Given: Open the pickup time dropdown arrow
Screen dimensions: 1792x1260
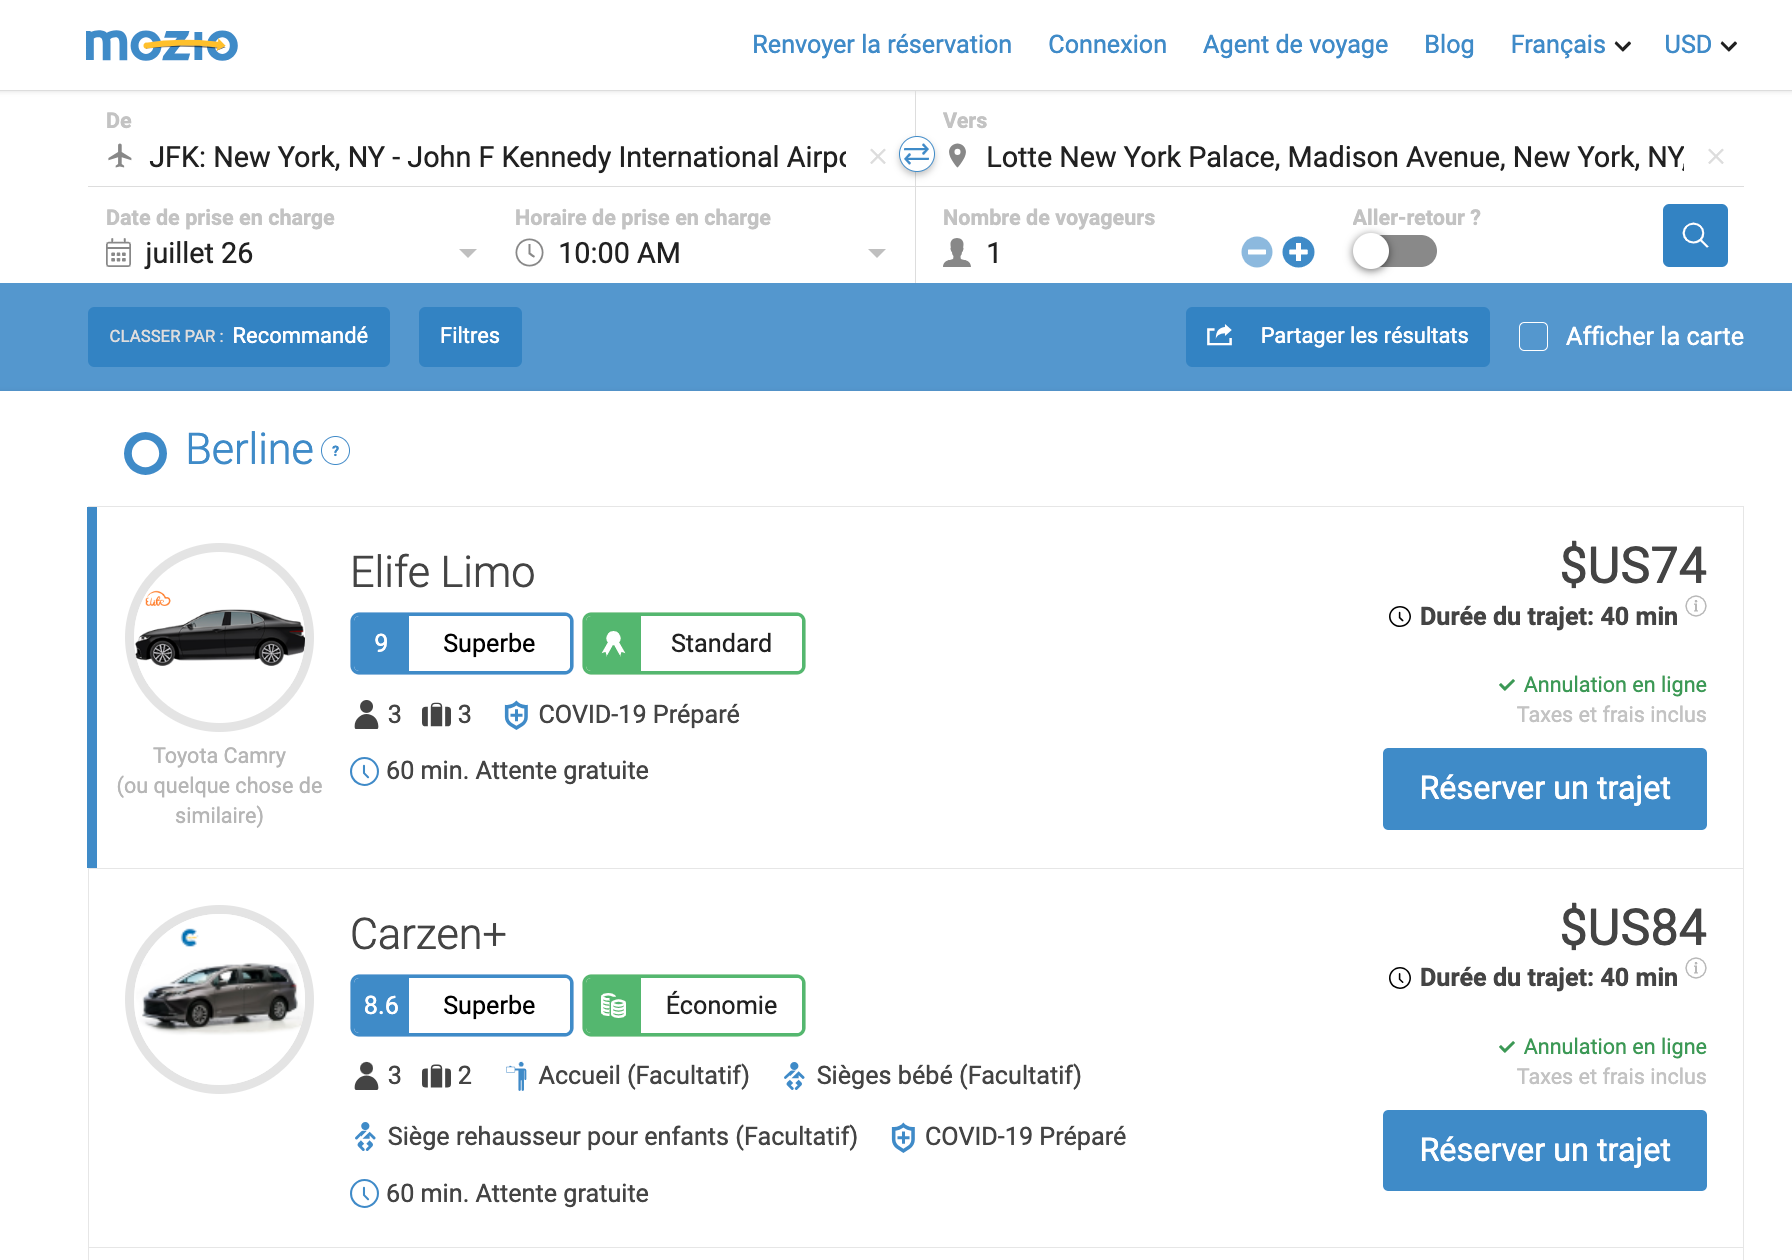Looking at the screenshot, I should click(x=877, y=253).
